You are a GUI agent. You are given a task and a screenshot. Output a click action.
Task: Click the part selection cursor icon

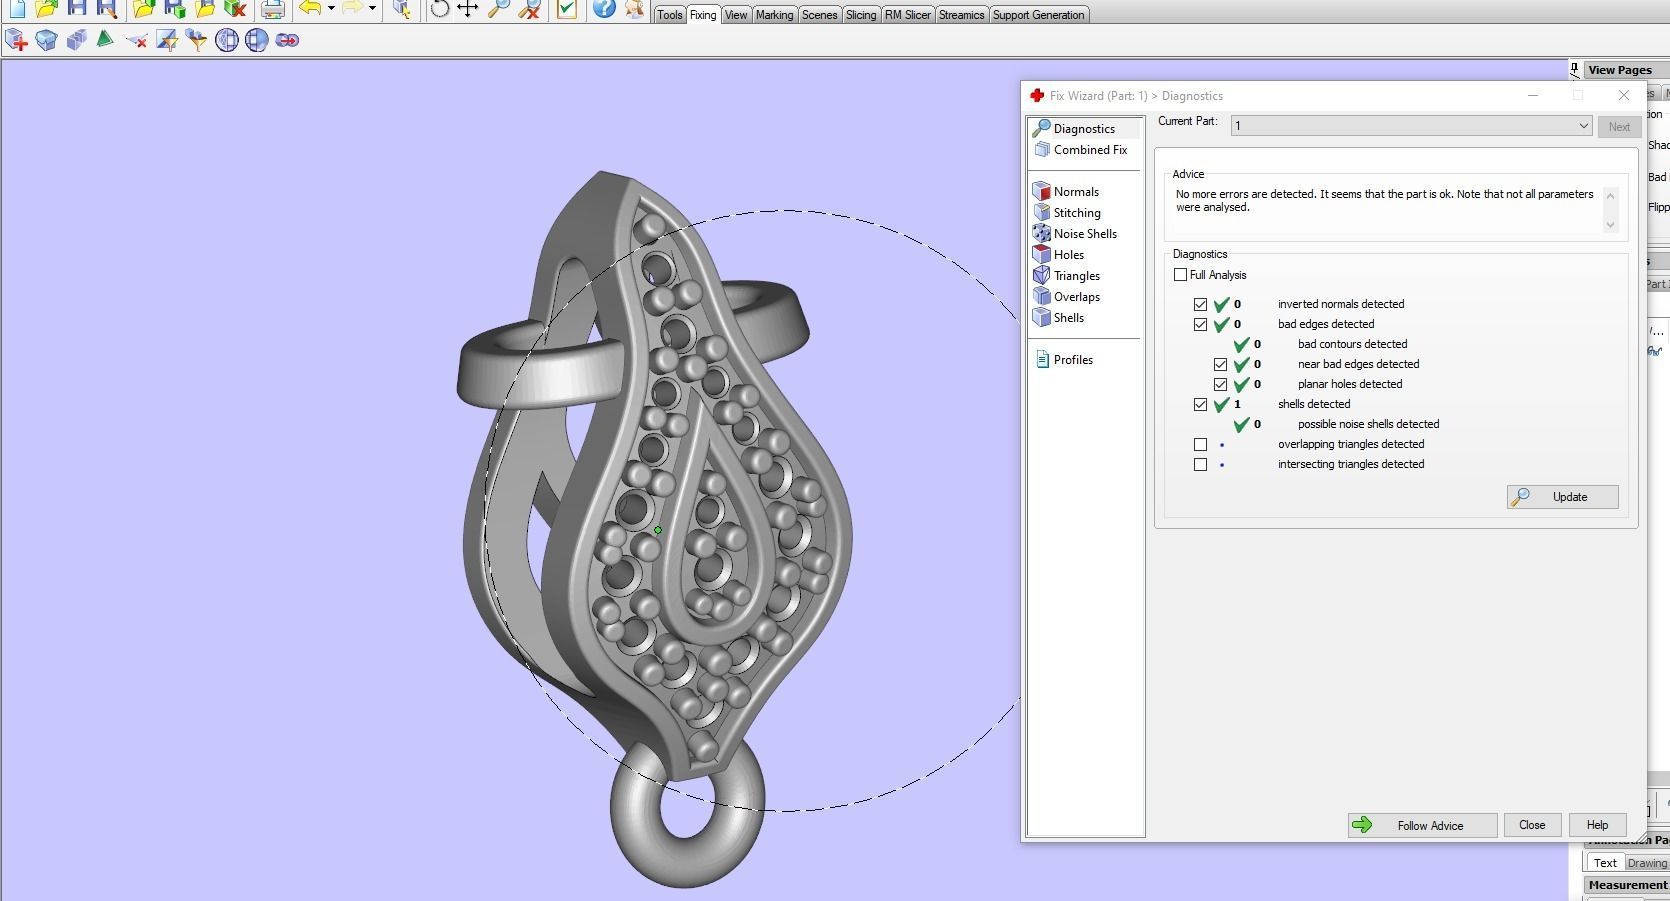[401, 10]
